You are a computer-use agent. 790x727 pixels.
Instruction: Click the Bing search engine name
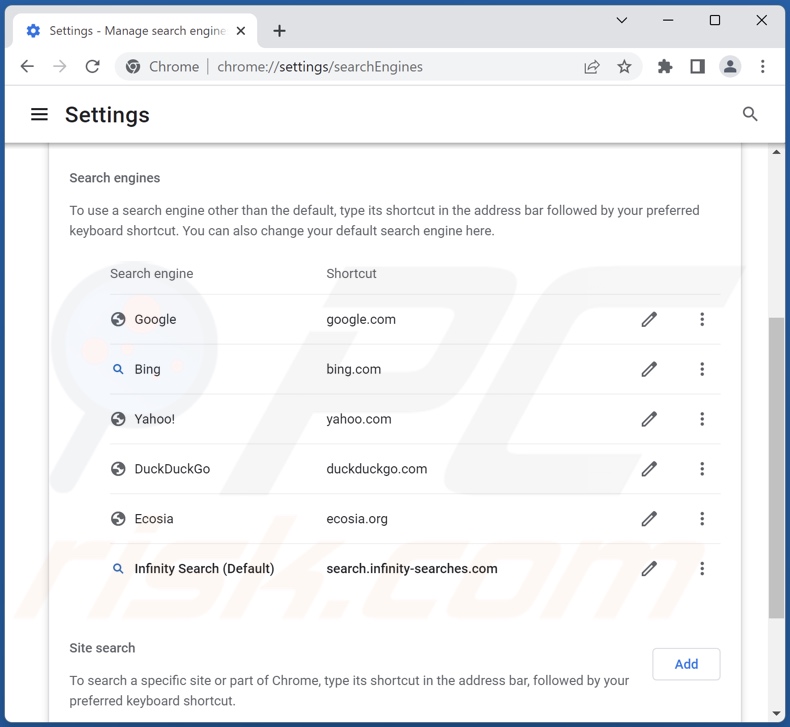pyautogui.click(x=148, y=369)
